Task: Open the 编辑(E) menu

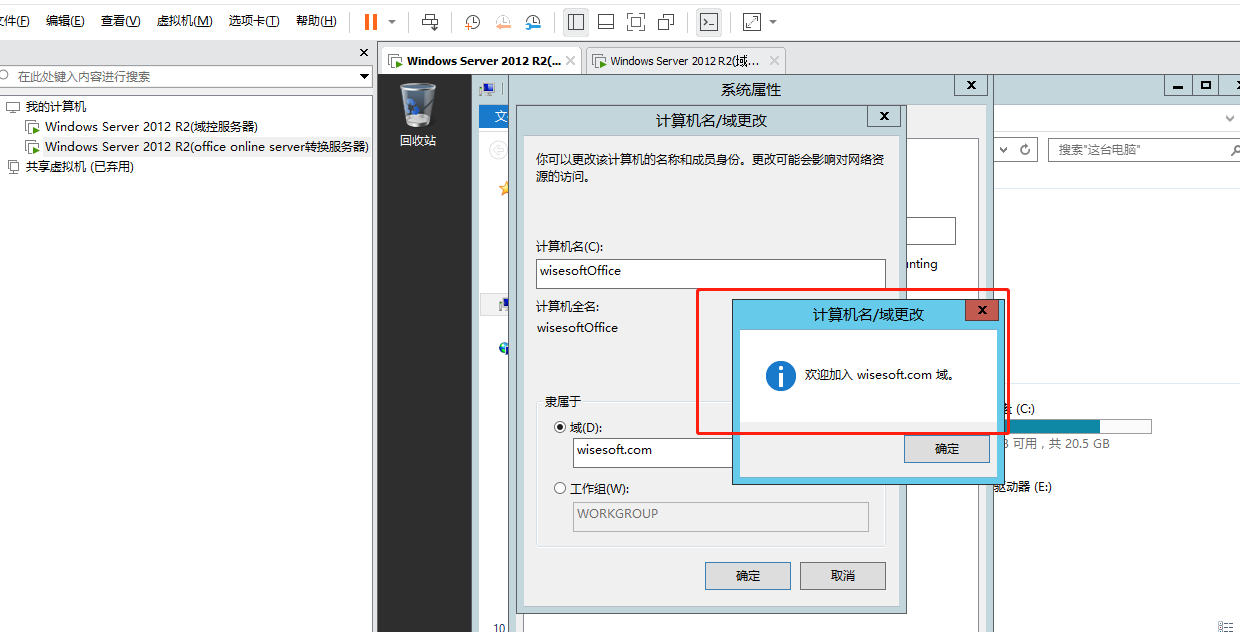Action: tap(65, 21)
